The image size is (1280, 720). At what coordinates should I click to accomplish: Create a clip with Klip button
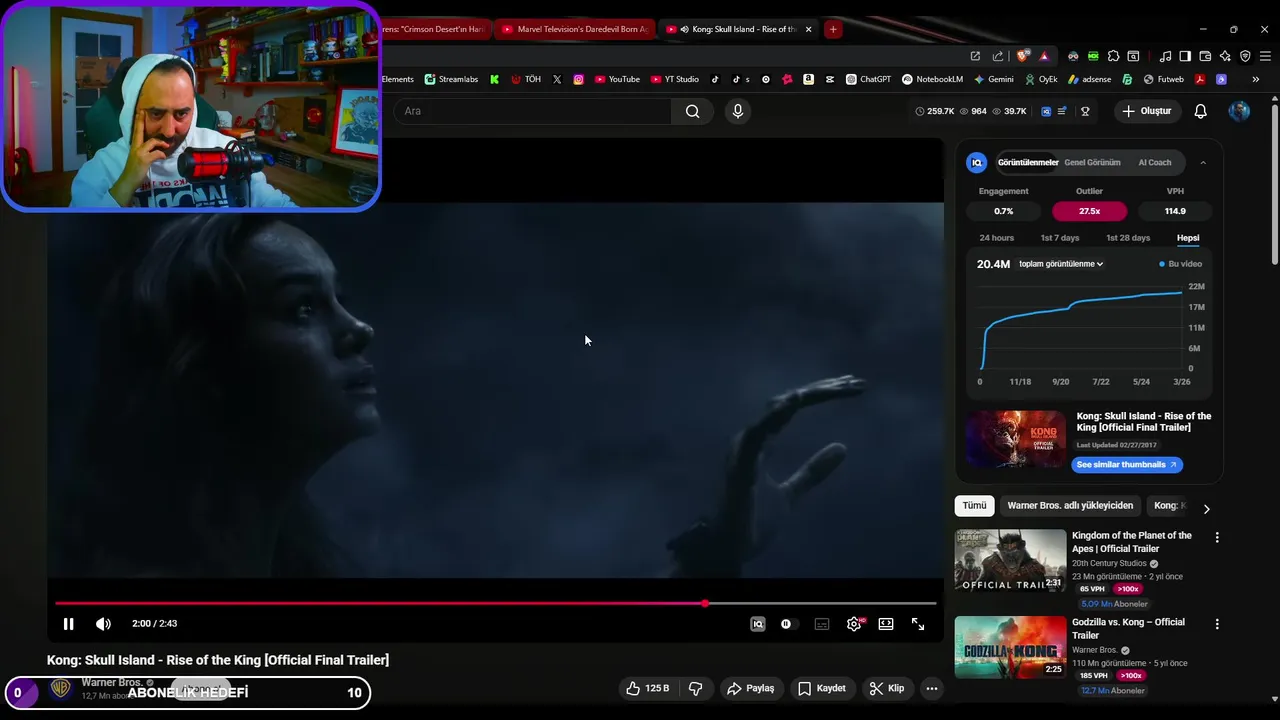click(x=887, y=688)
